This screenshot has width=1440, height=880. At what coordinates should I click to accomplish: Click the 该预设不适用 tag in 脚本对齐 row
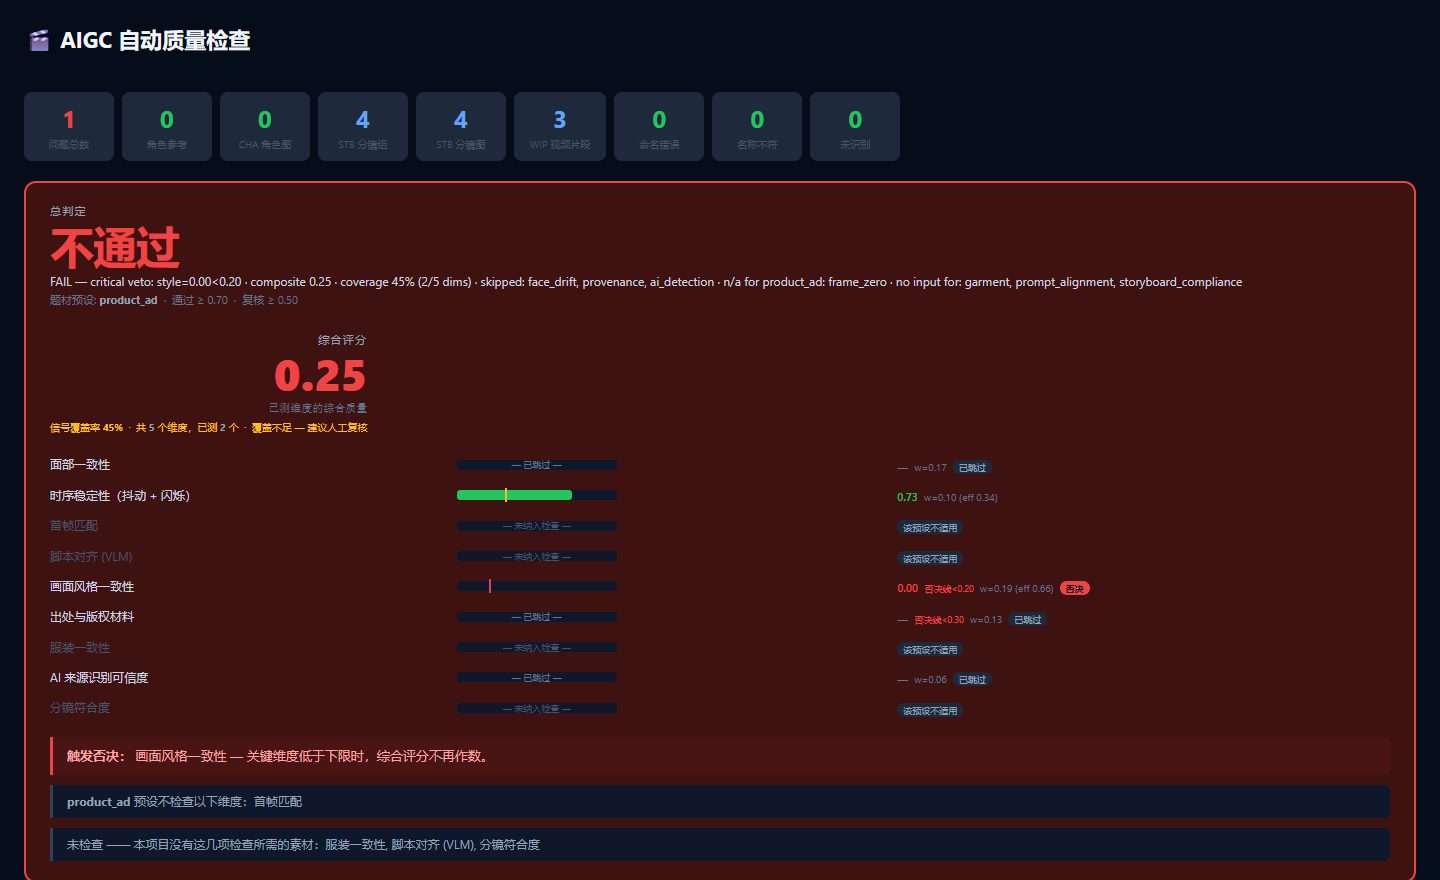pos(930,559)
